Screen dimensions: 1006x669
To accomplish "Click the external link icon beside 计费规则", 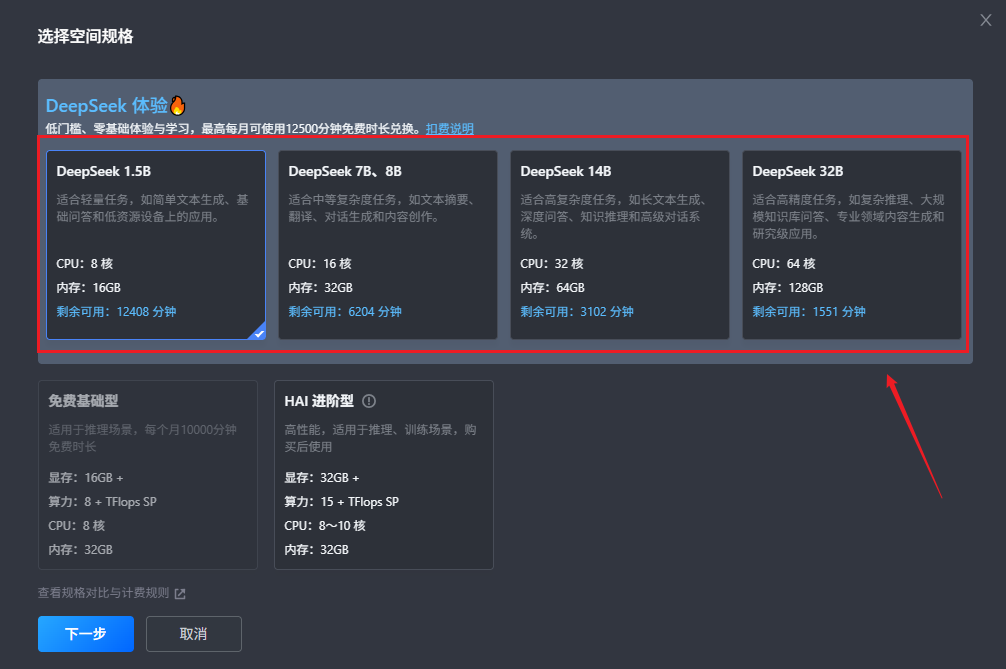I will 180,593.
